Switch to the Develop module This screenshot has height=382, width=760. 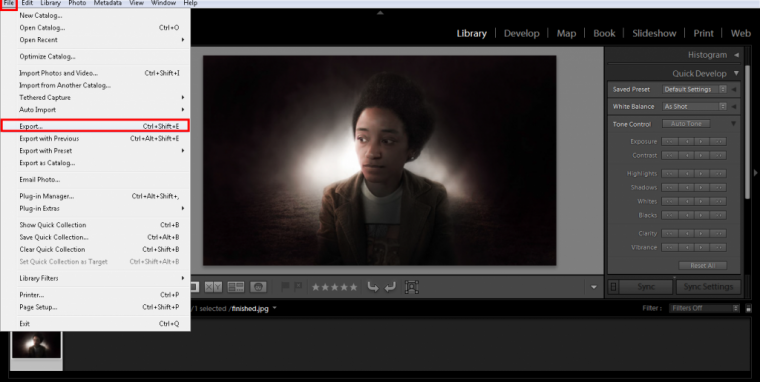522,33
